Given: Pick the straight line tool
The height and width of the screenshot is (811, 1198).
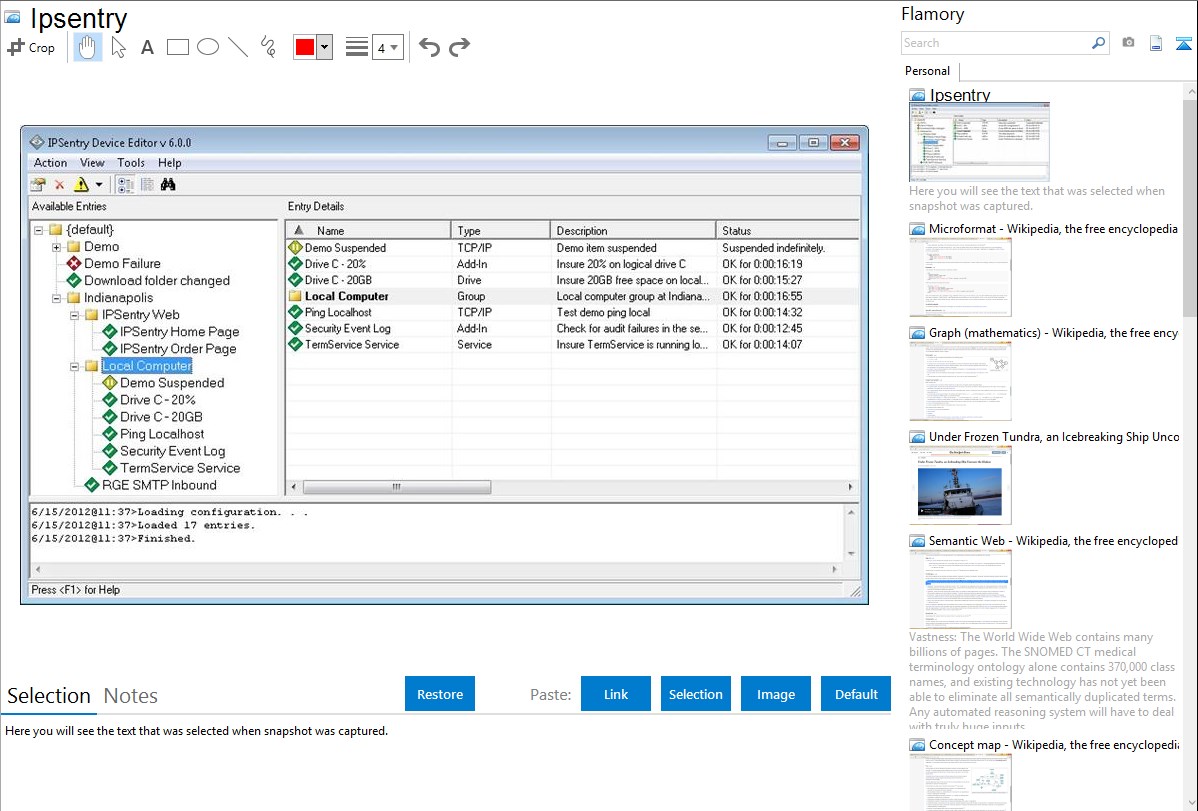Looking at the screenshot, I should 238,47.
